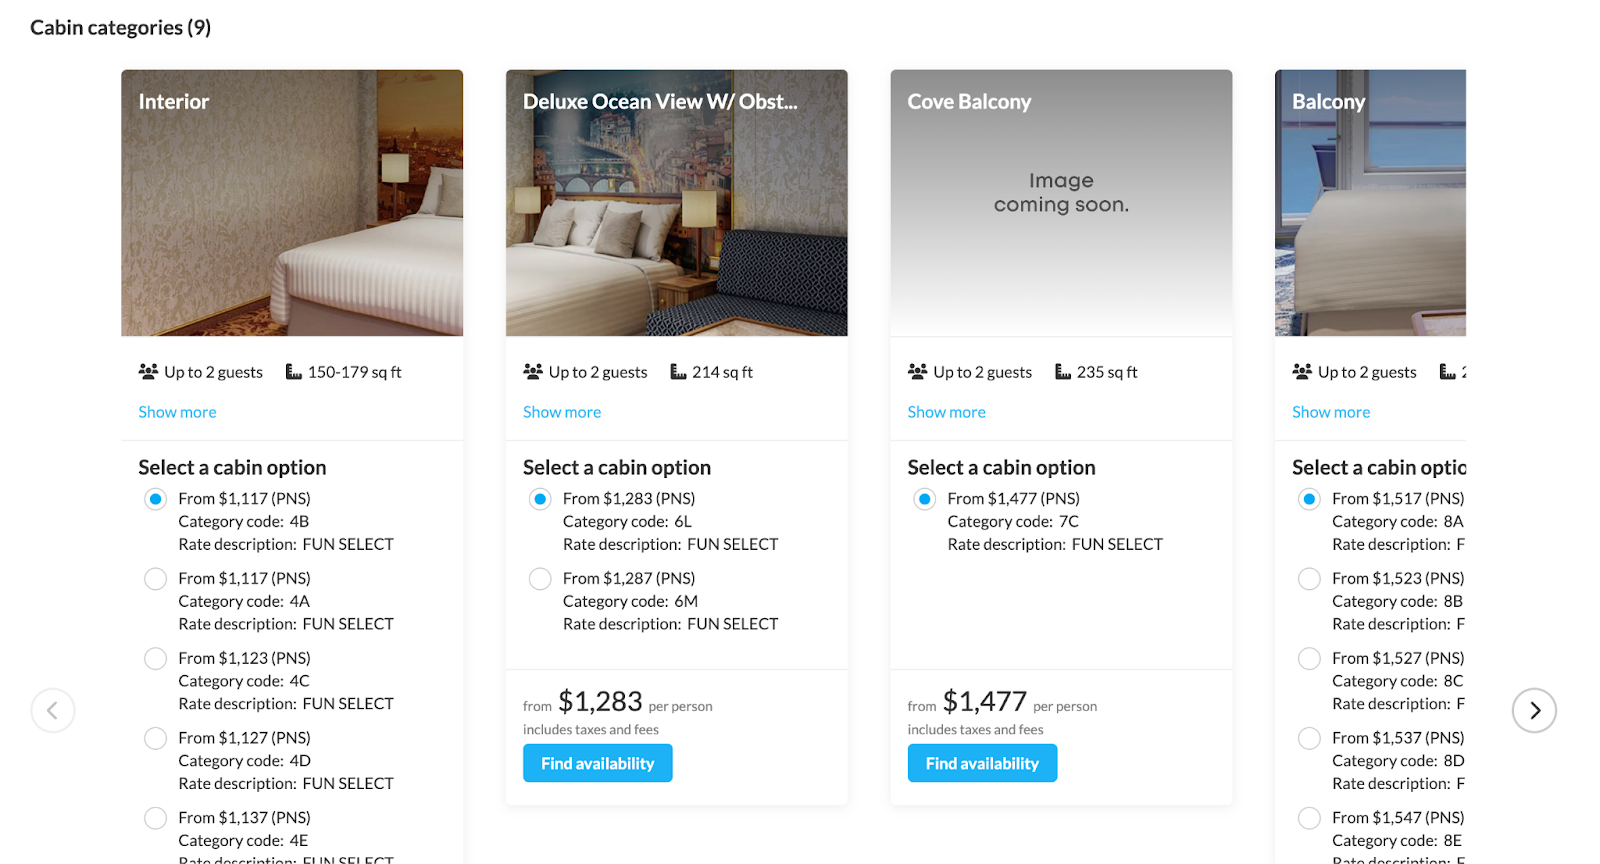Expand Show more under Cove Balcony
Screen dimensions: 1600x864
946,412
